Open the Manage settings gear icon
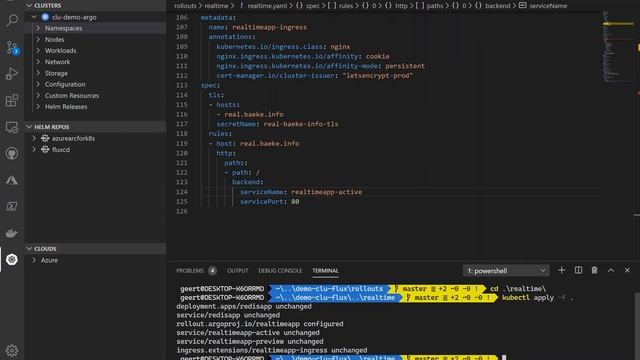Image resolution: width=640 pixels, height=360 pixels. 12,350
